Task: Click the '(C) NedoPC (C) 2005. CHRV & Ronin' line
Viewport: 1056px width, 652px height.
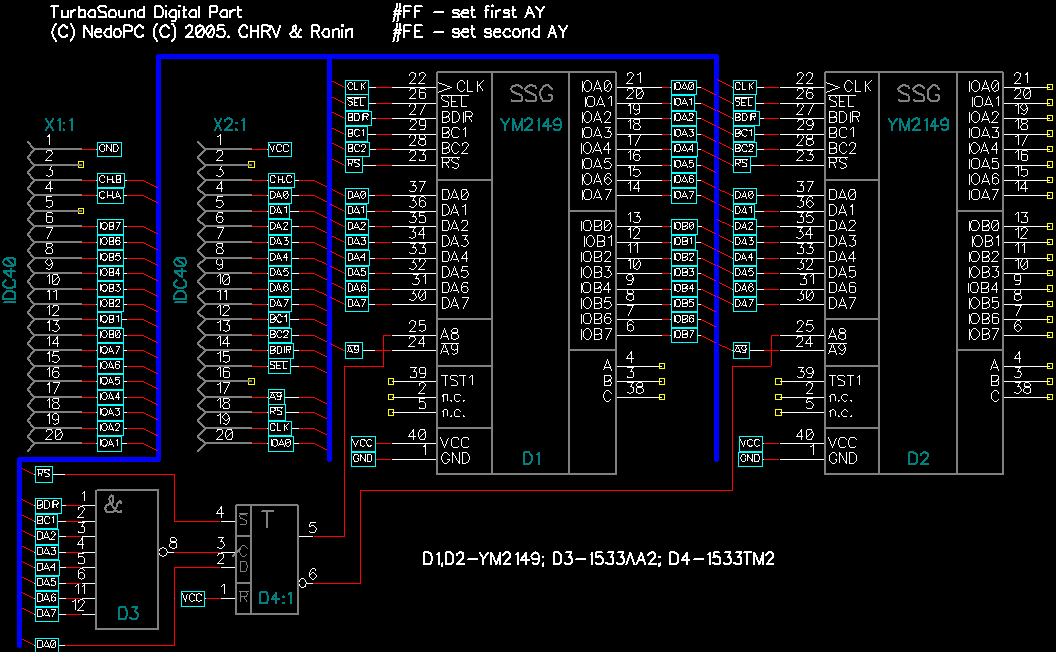Action: point(201,32)
